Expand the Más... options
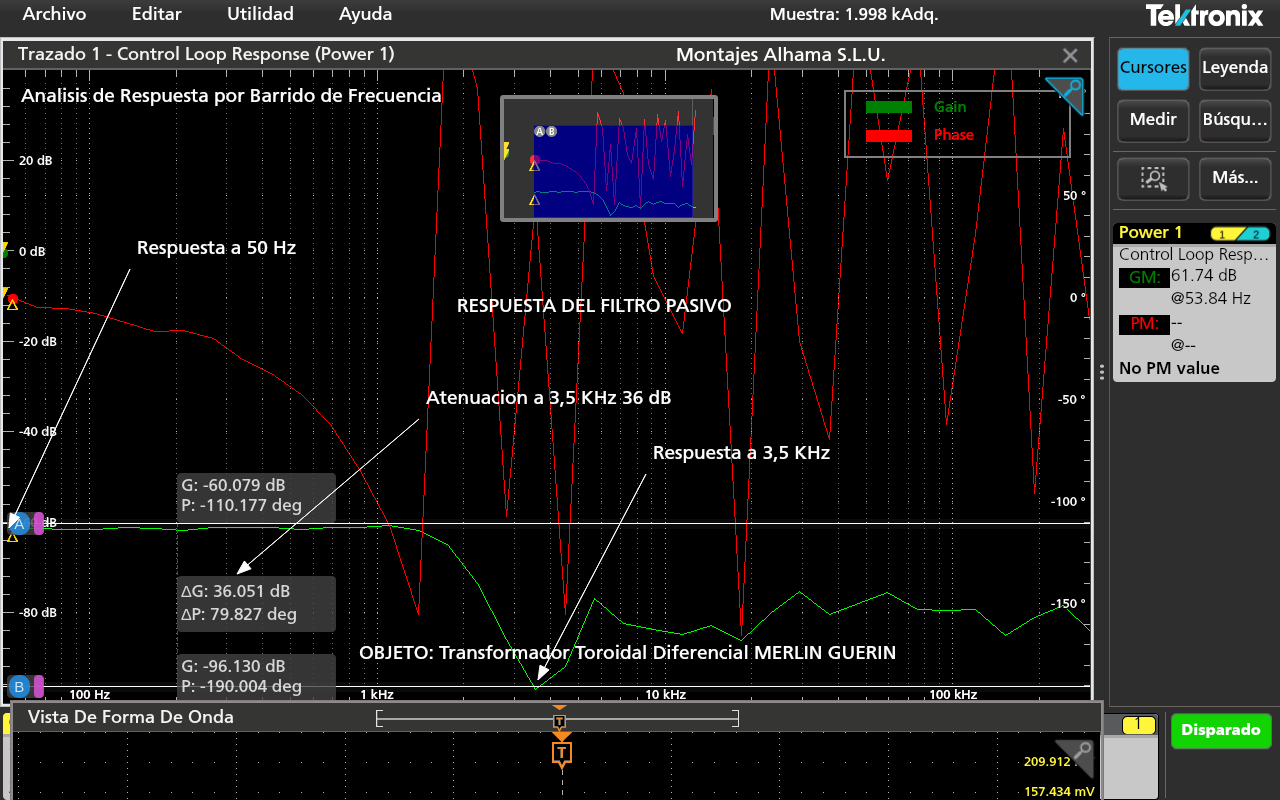The height and width of the screenshot is (800, 1280). tap(1234, 179)
